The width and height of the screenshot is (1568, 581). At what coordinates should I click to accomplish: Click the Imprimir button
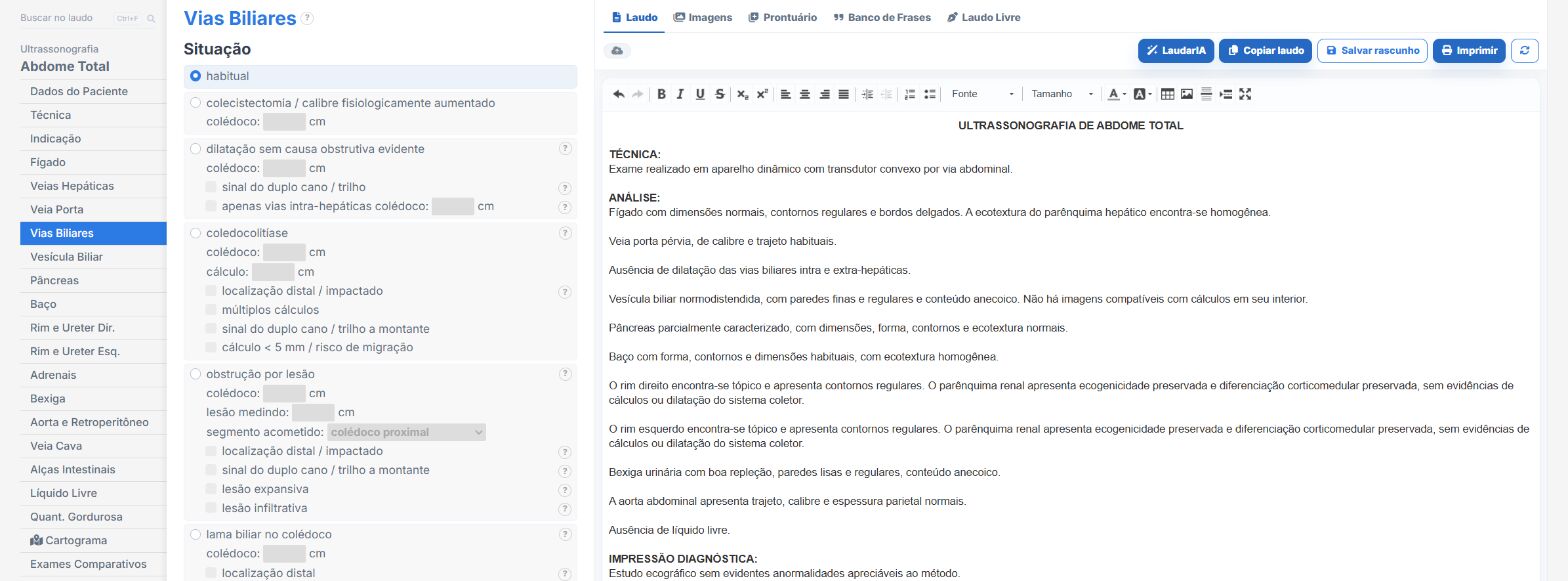(x=1469, y=50)
